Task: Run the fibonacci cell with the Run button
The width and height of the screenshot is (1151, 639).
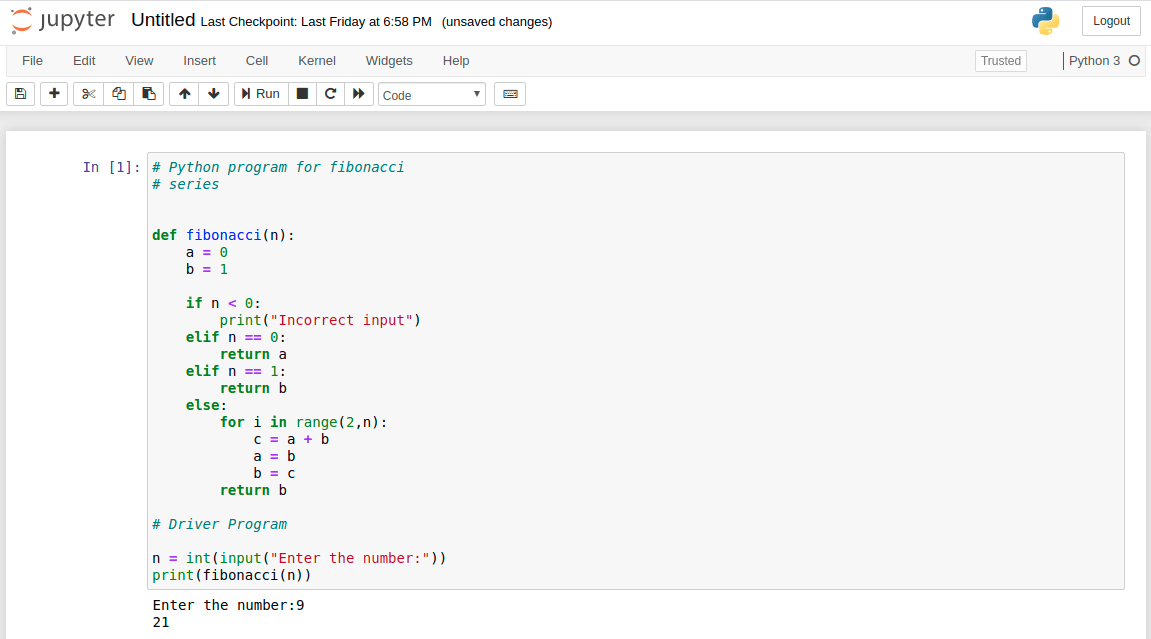Action: (x=260, y=93)
